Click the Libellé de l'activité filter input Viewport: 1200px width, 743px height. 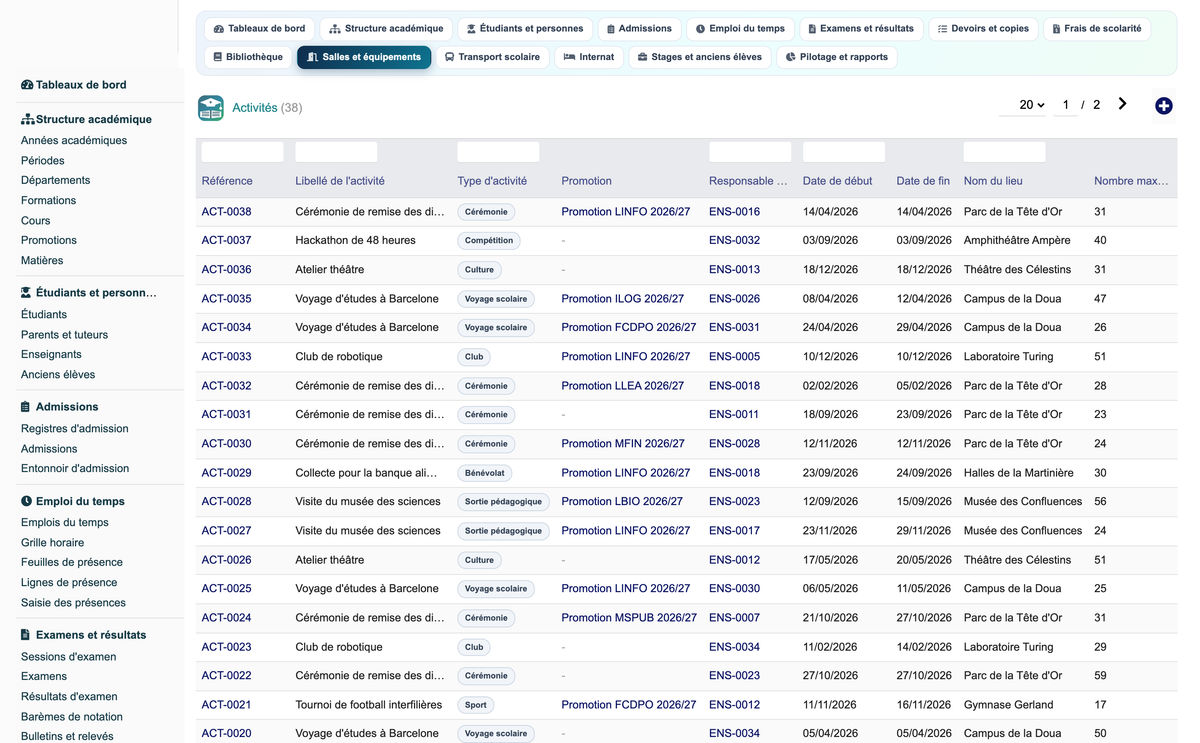[x=336, y=152]
